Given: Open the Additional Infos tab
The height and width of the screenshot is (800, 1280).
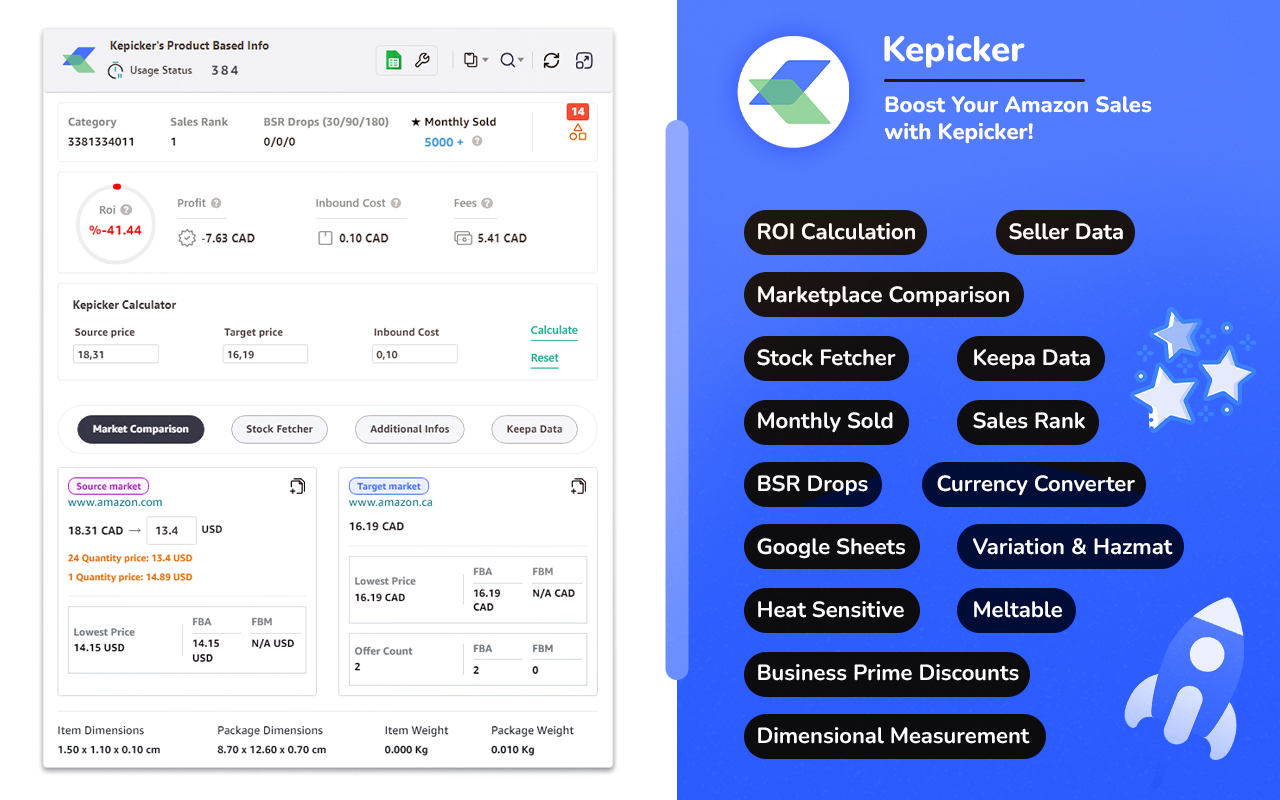Looking at the screenshot, I should point(410,429).
